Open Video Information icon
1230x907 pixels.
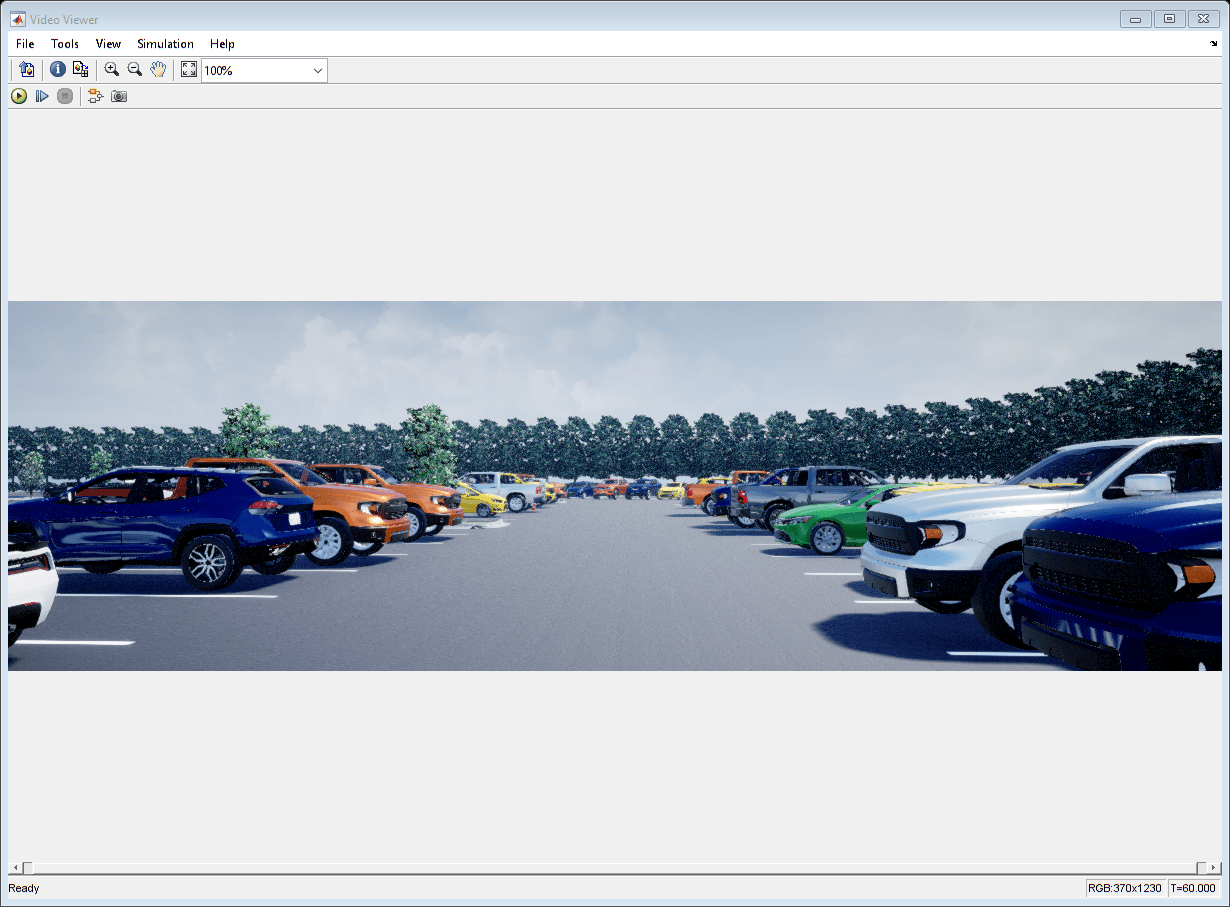click(x=57, y=70)
